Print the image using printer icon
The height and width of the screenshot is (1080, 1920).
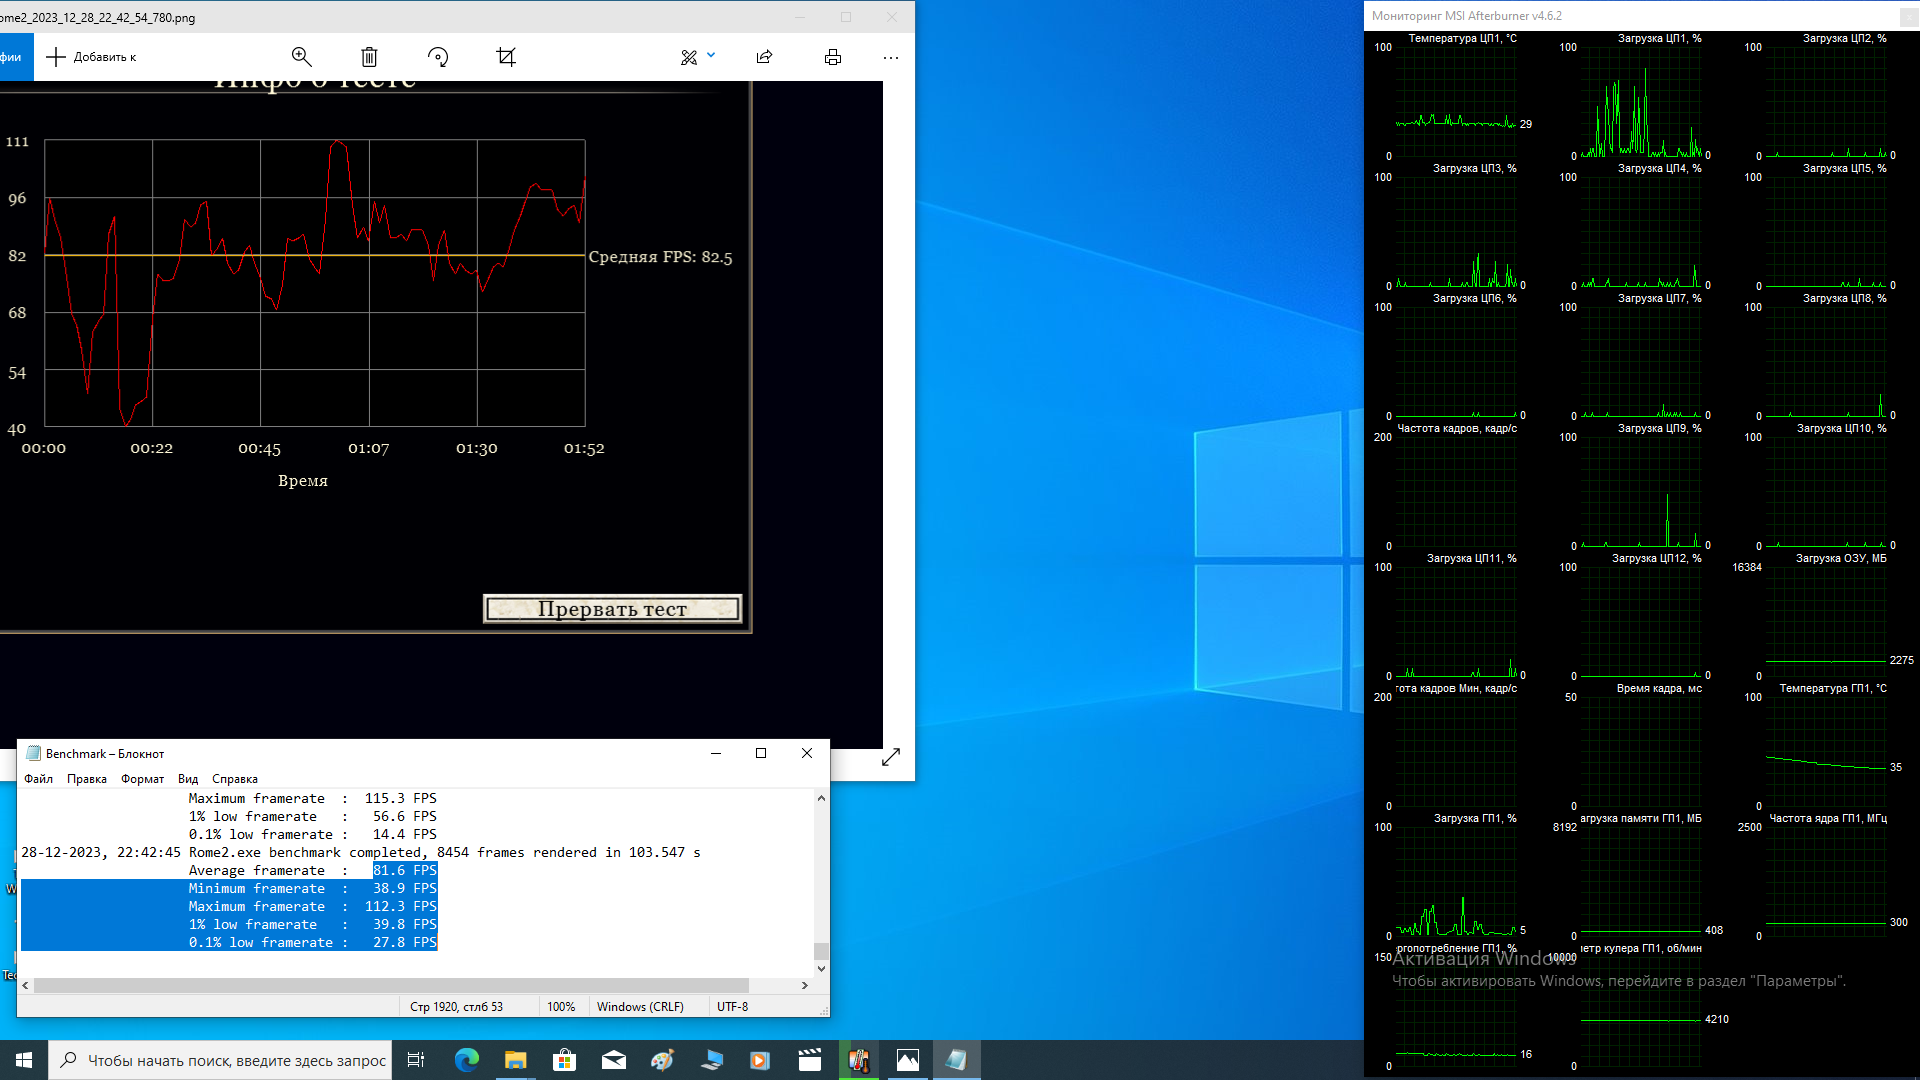pos(833,57)
